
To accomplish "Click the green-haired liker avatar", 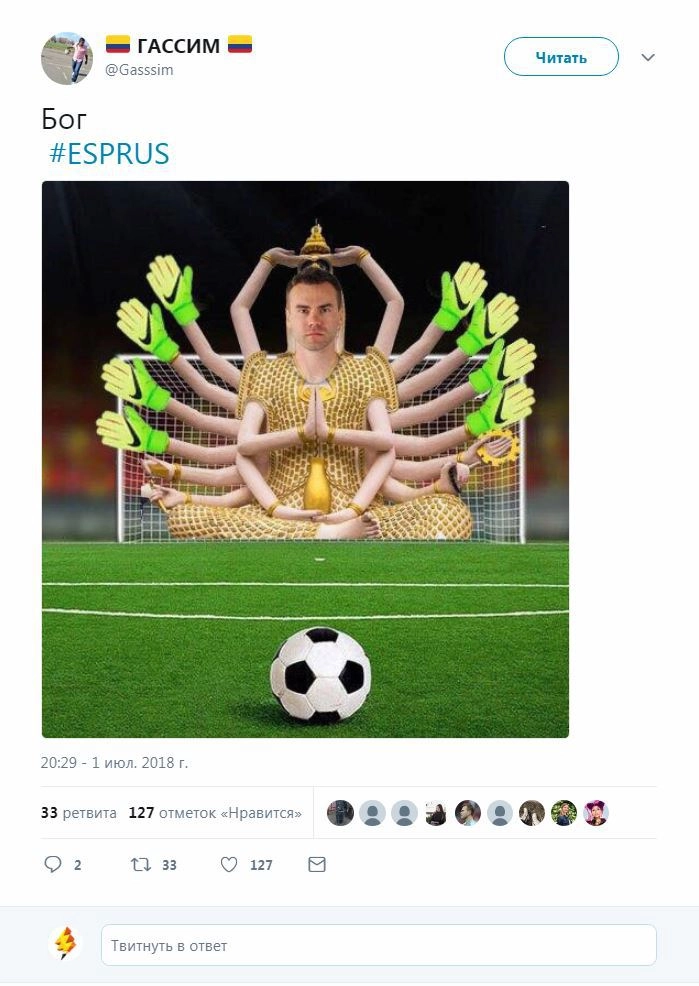I will pyautogui.click(x=564, y=813).
